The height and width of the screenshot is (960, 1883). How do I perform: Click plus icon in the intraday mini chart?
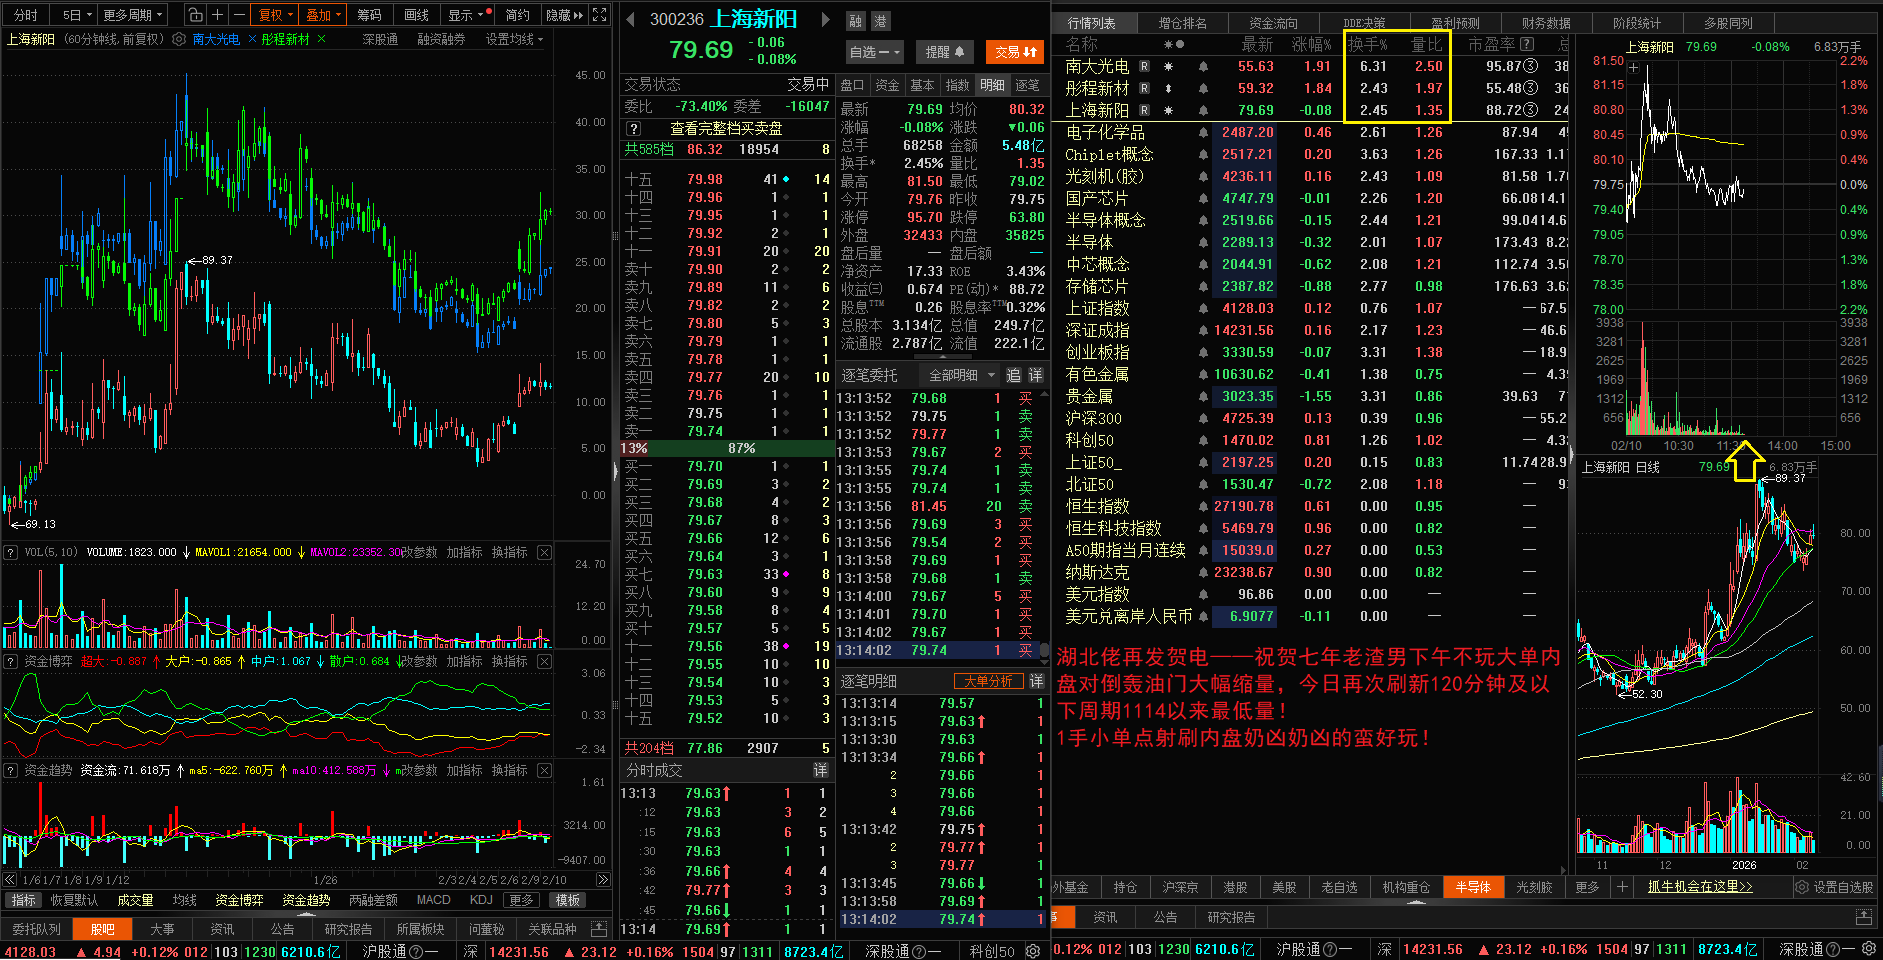click(x=1633, y=68)
